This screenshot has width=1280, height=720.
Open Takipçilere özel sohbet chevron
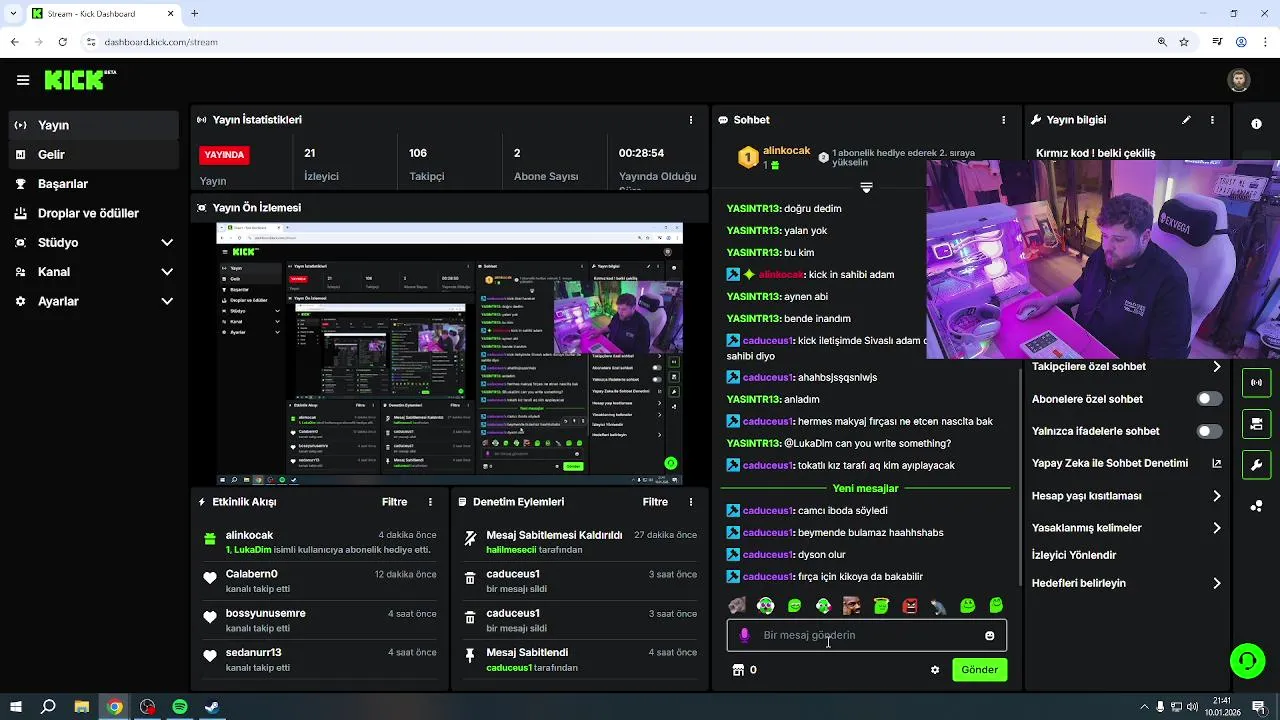(1217, 367)
